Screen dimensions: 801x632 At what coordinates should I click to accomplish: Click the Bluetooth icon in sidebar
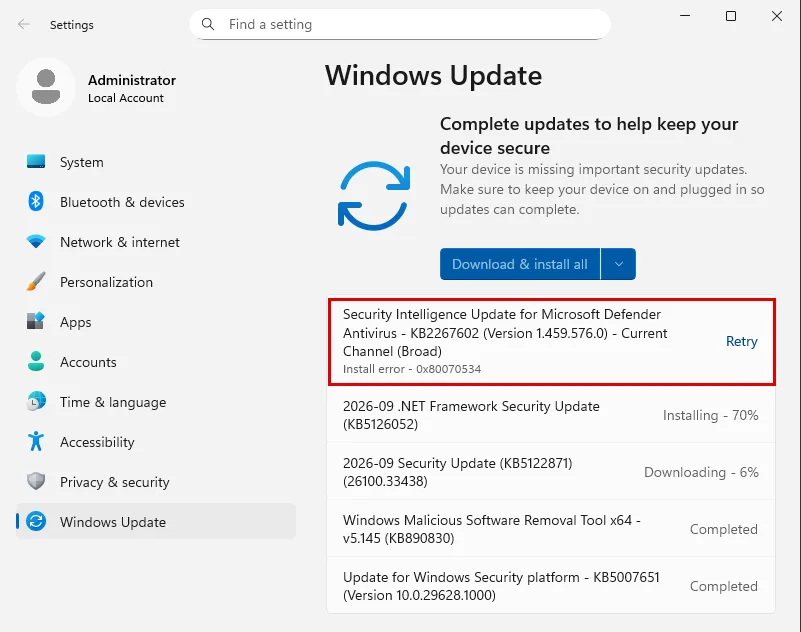[36, 201]
